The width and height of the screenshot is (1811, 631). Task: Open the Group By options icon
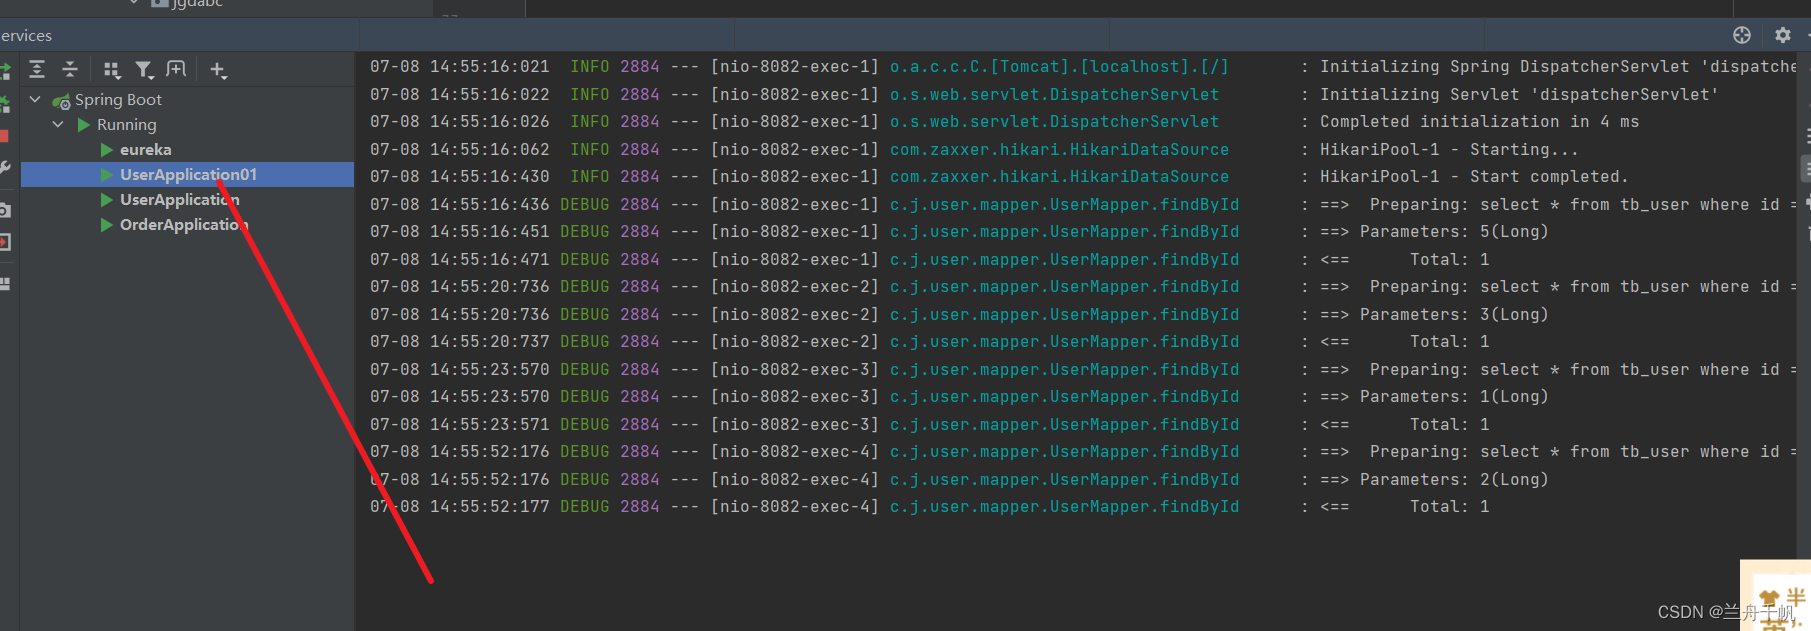pos(112,69)
